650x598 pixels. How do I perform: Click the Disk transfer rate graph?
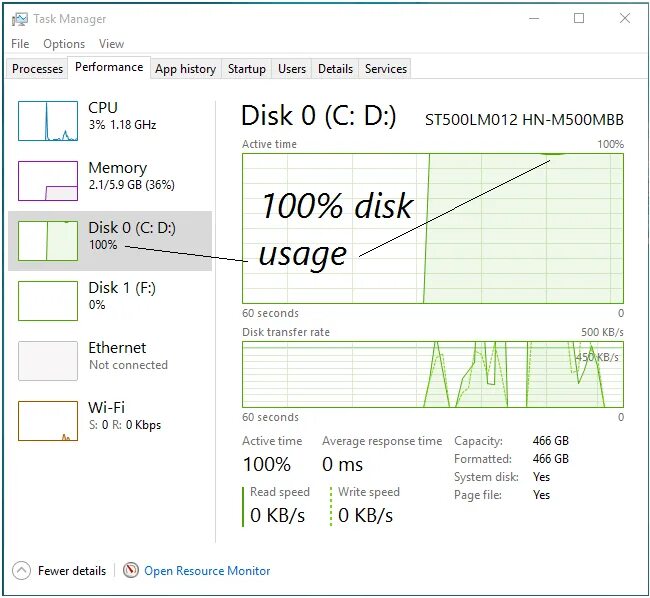click(432, 374)
